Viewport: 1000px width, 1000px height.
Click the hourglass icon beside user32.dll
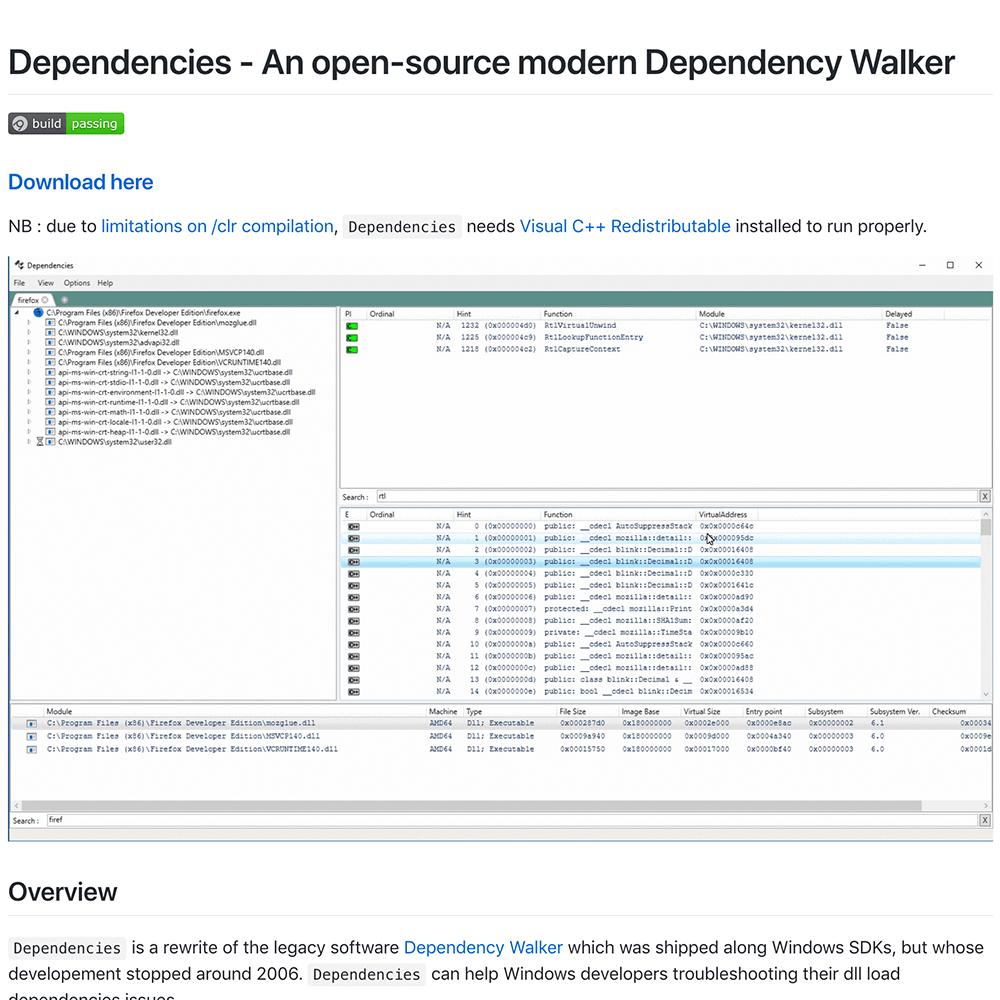coord(40,442)
